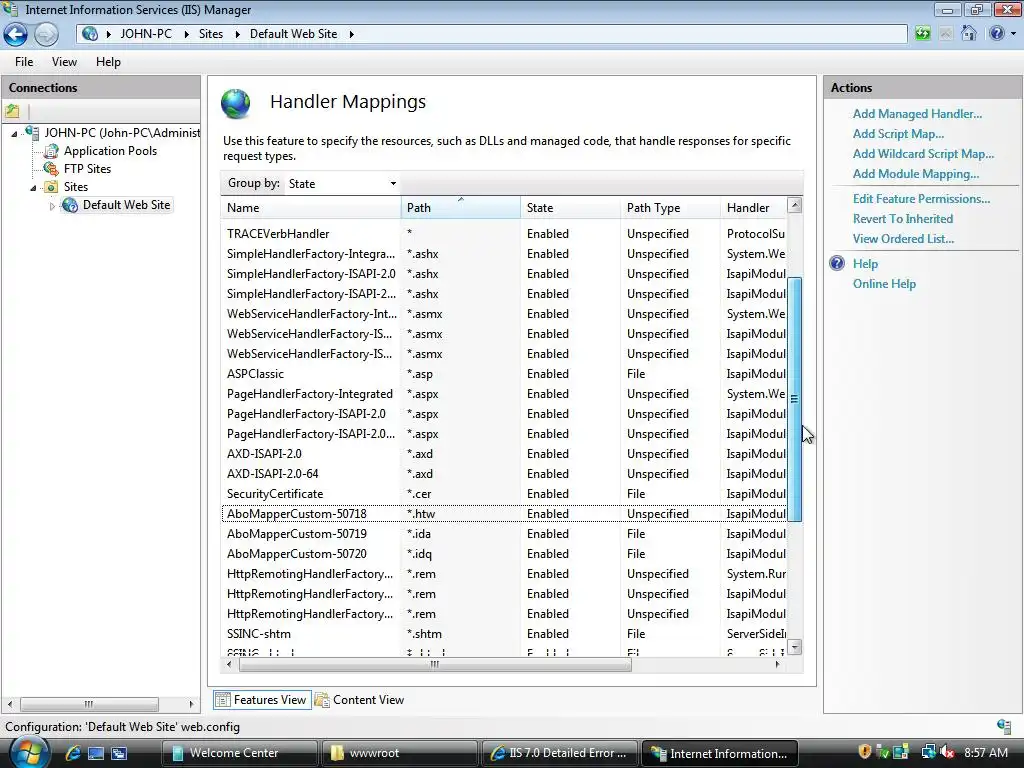Click Revert To Inherited link
The image size is (1024, 768).
point(903,219)
